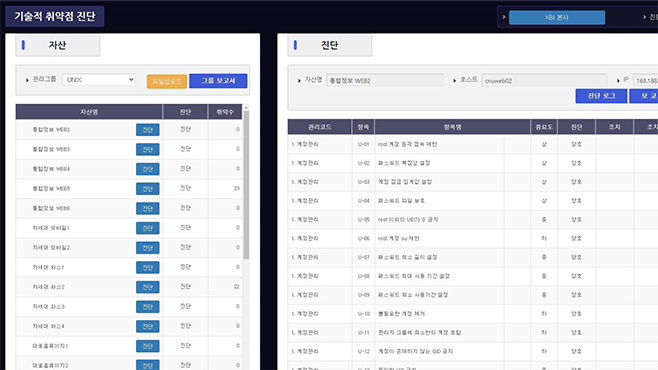Image resolution: width=658 pixels, height=370 pixels.
Task: Click the blue 진단 button for 차세대 학사1
Action: point(147,267)
